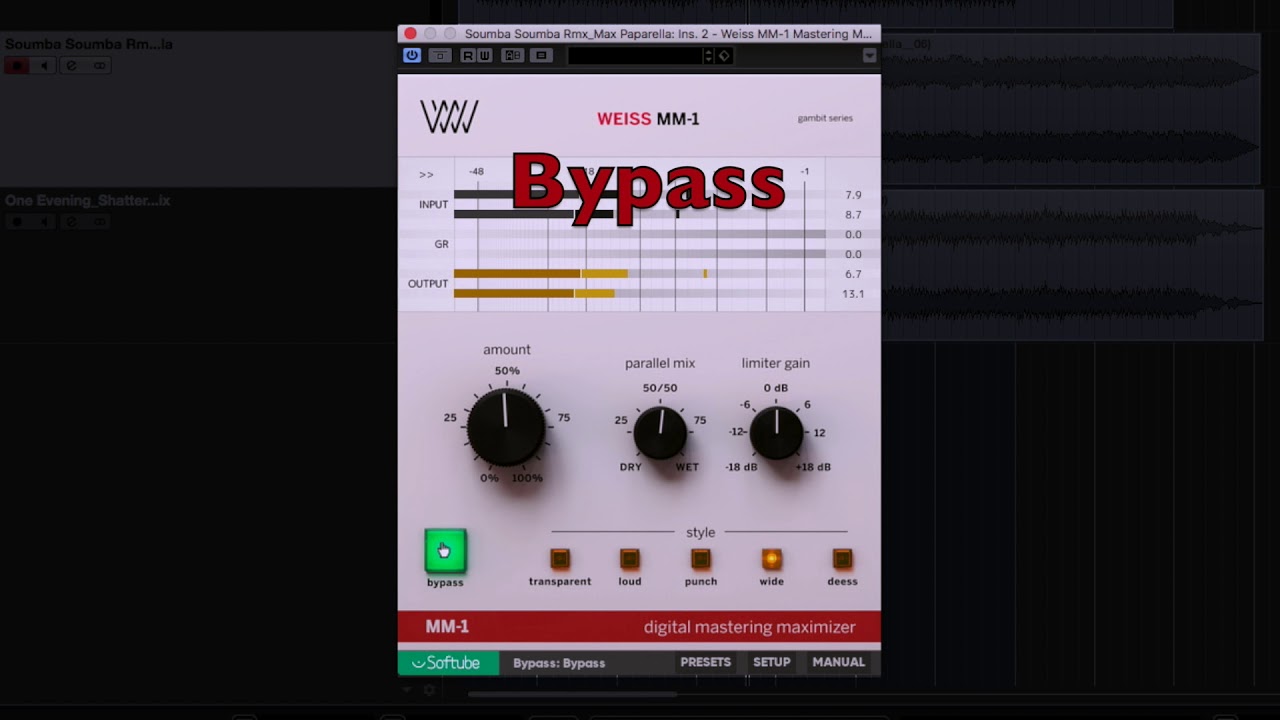This screenshot has height=720, width=1280.
Task: Toggle the green bypass button
Action: [445, 551]
